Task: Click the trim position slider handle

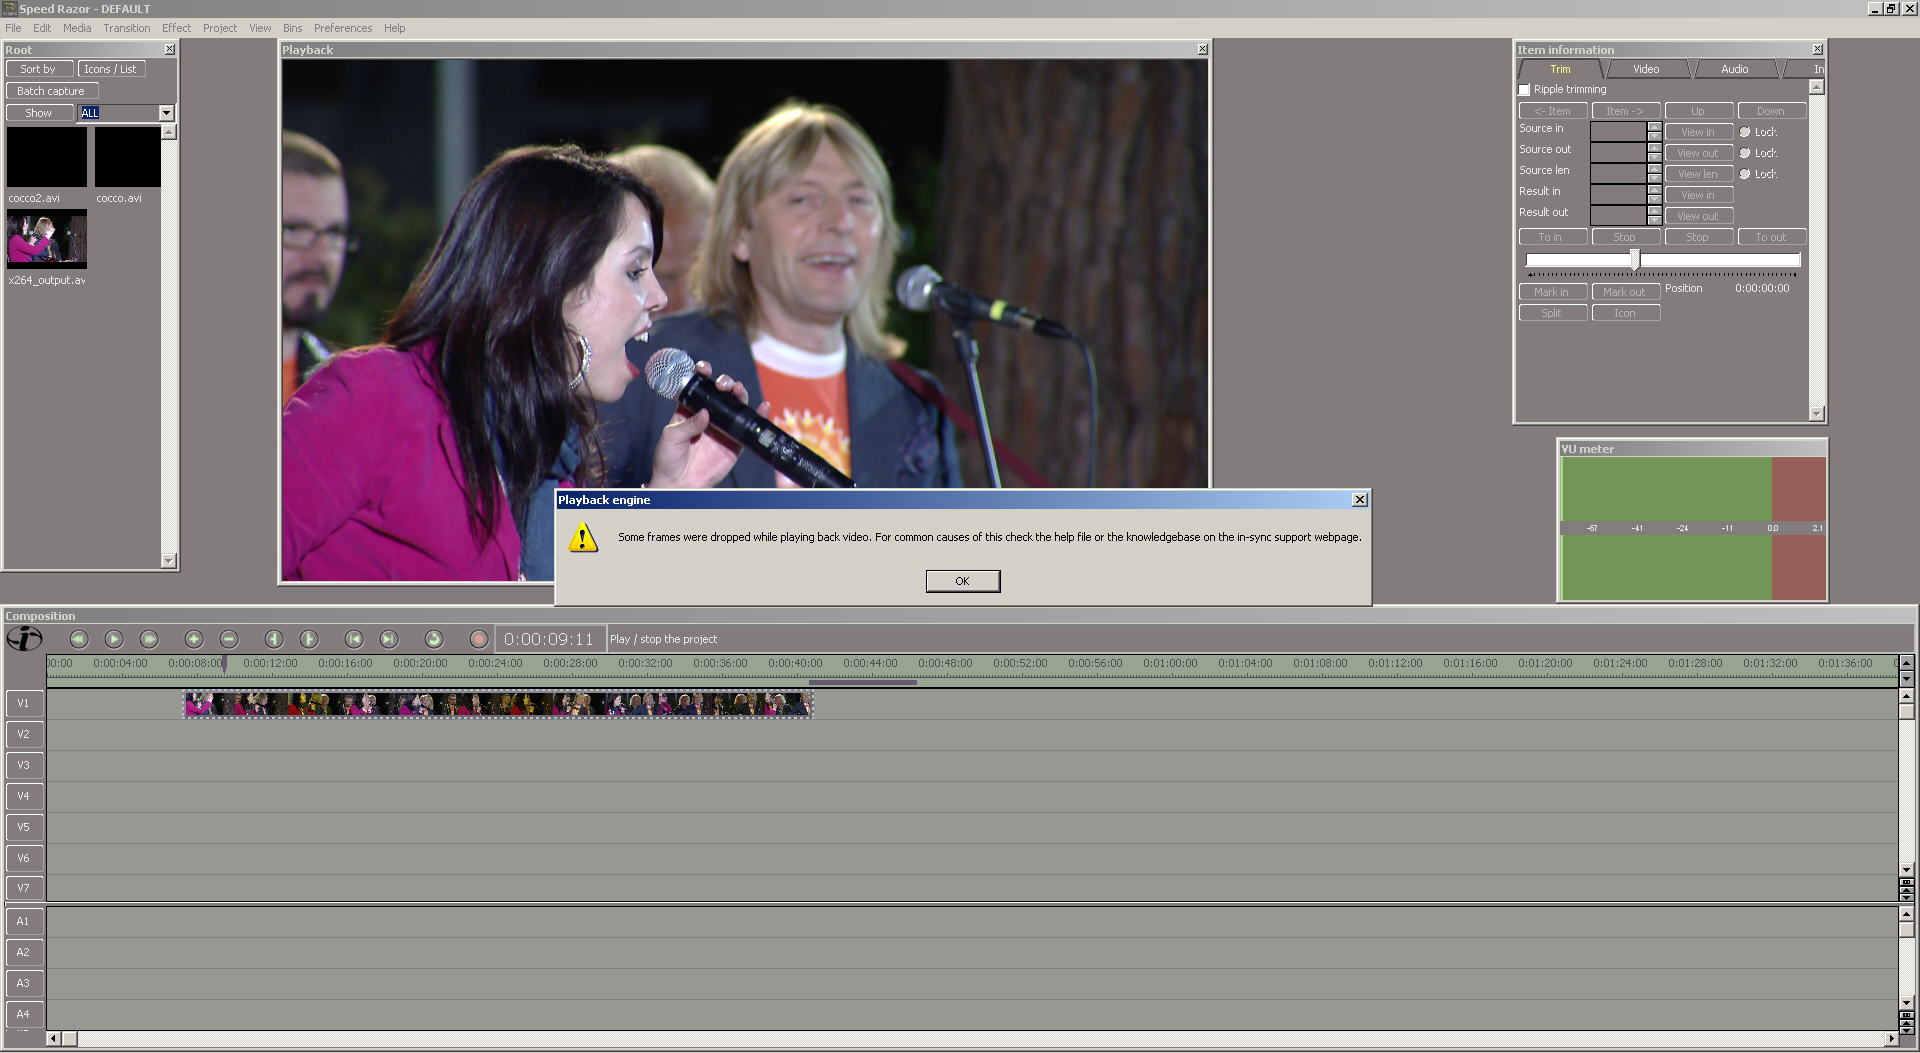Action: 1635,260
